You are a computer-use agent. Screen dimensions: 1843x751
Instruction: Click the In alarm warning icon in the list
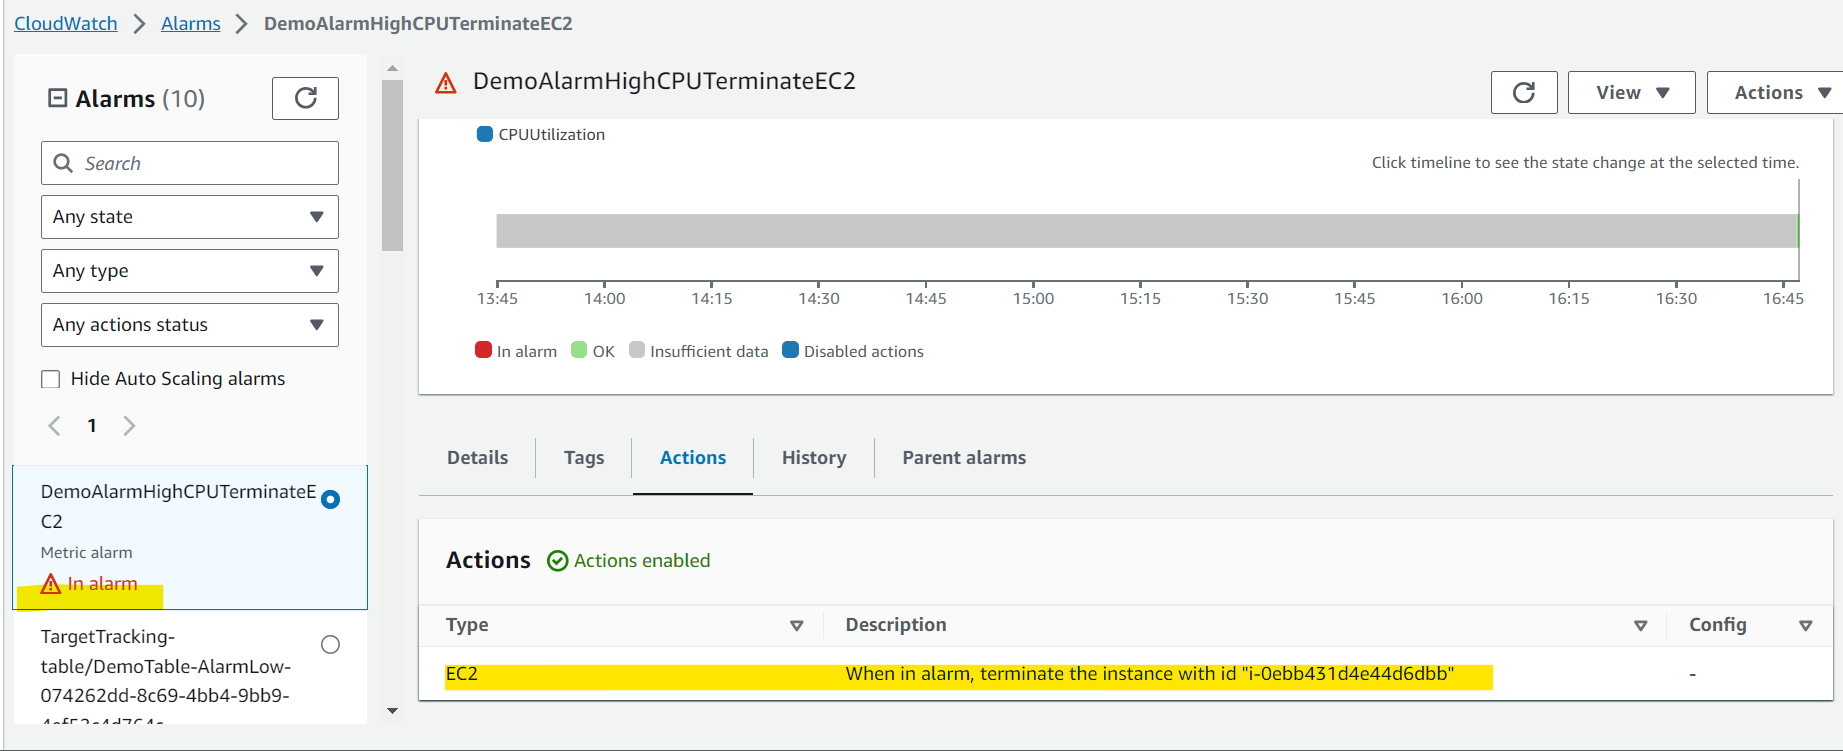click(x=51, y=584)
